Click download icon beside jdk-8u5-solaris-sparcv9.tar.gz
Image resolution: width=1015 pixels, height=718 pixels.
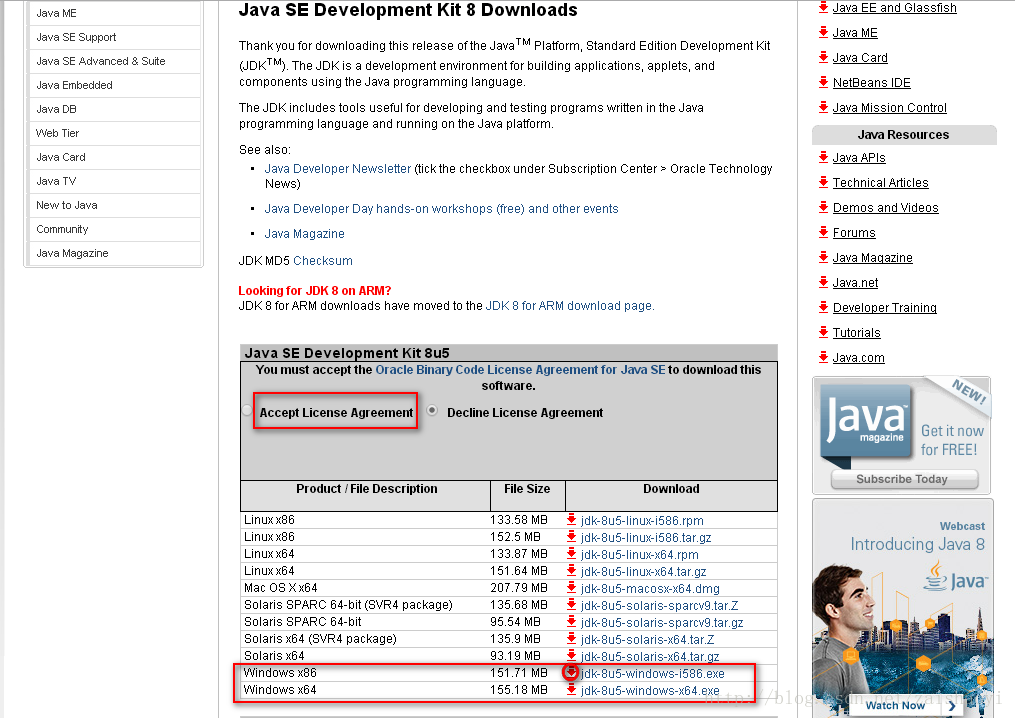571,622
